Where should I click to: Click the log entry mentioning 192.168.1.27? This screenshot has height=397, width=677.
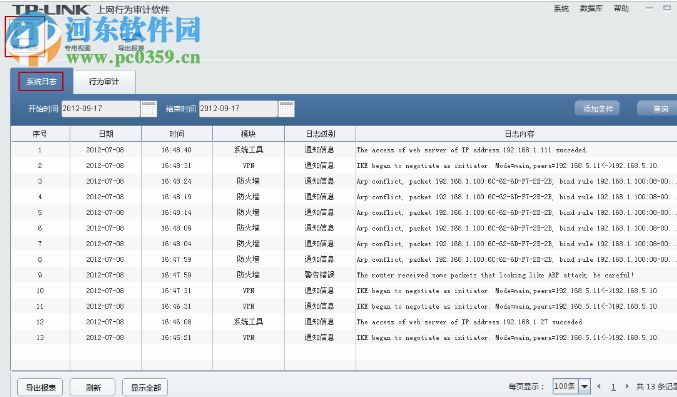pos(469,322)
